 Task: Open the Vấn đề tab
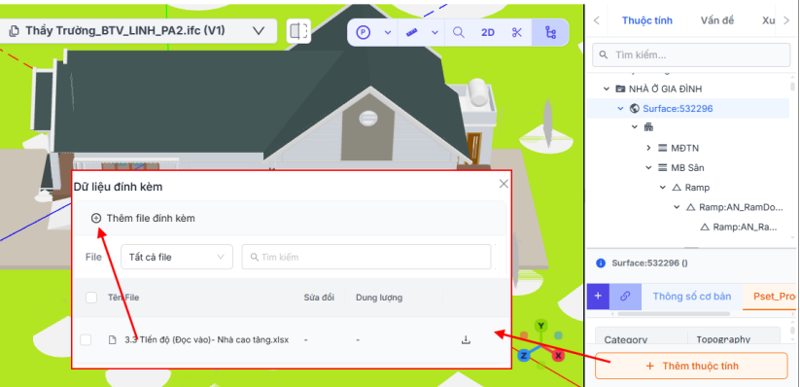pyautogui.click(x=717, y=20)
